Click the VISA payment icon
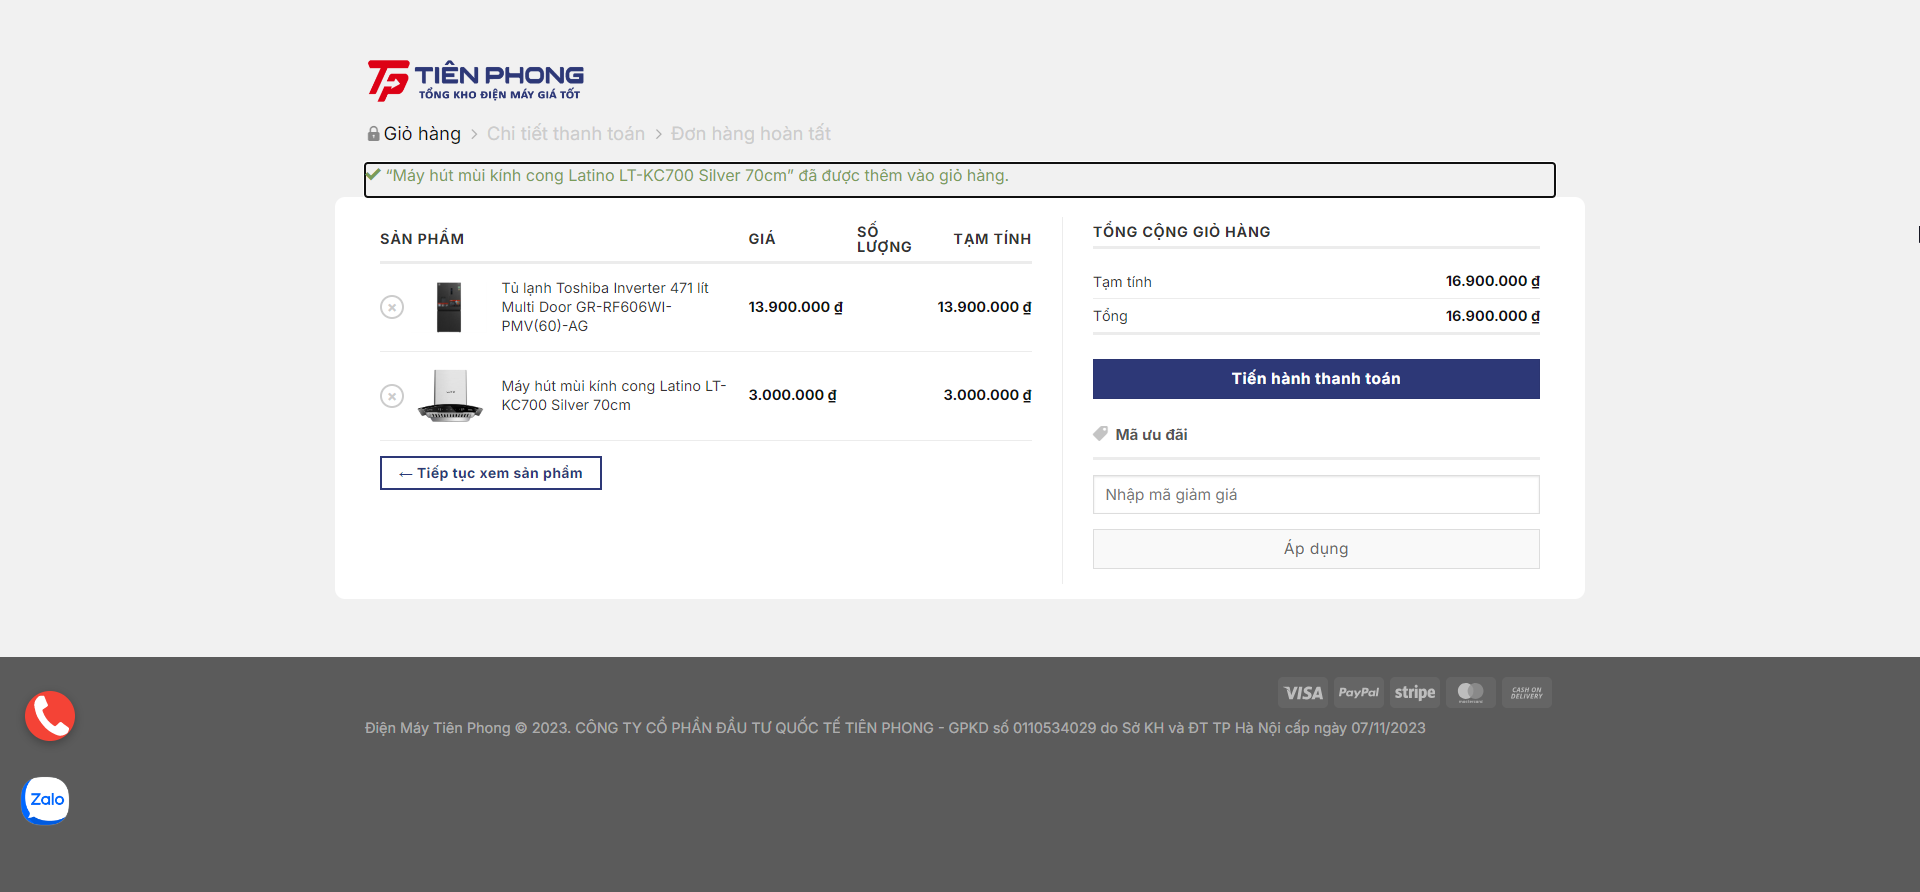Image resolution: width=1920 pixels, height=892 pixels. click(1302, 693)
